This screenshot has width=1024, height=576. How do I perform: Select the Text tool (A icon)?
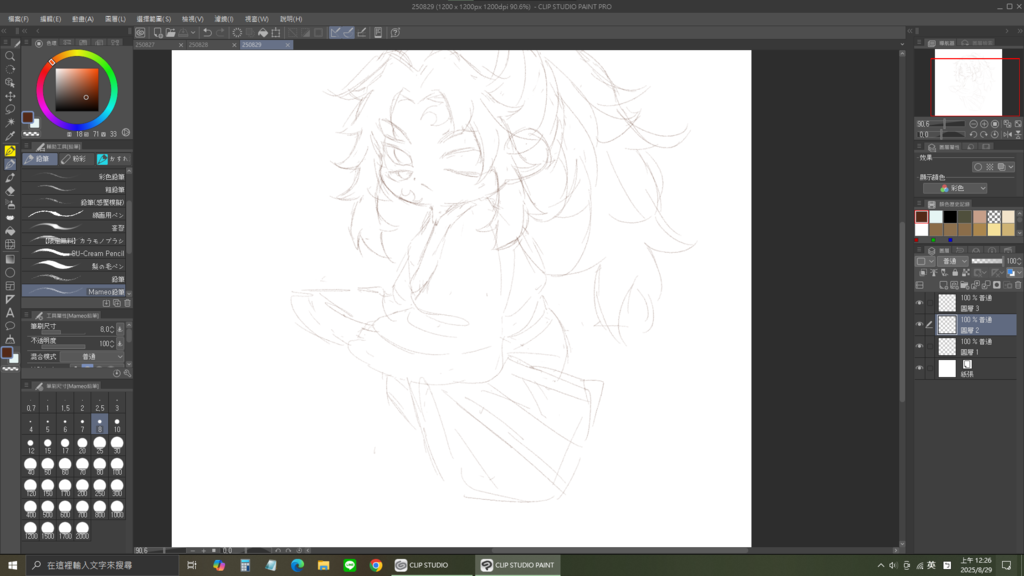click(x=10, y=313)
